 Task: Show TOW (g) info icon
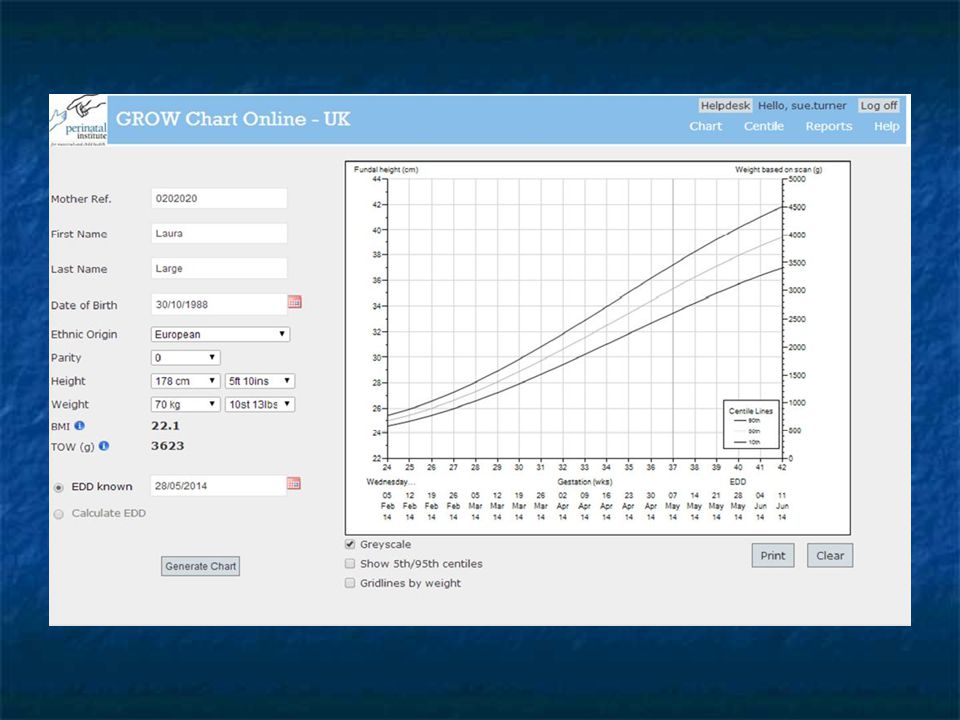click(x=104, y=446)
